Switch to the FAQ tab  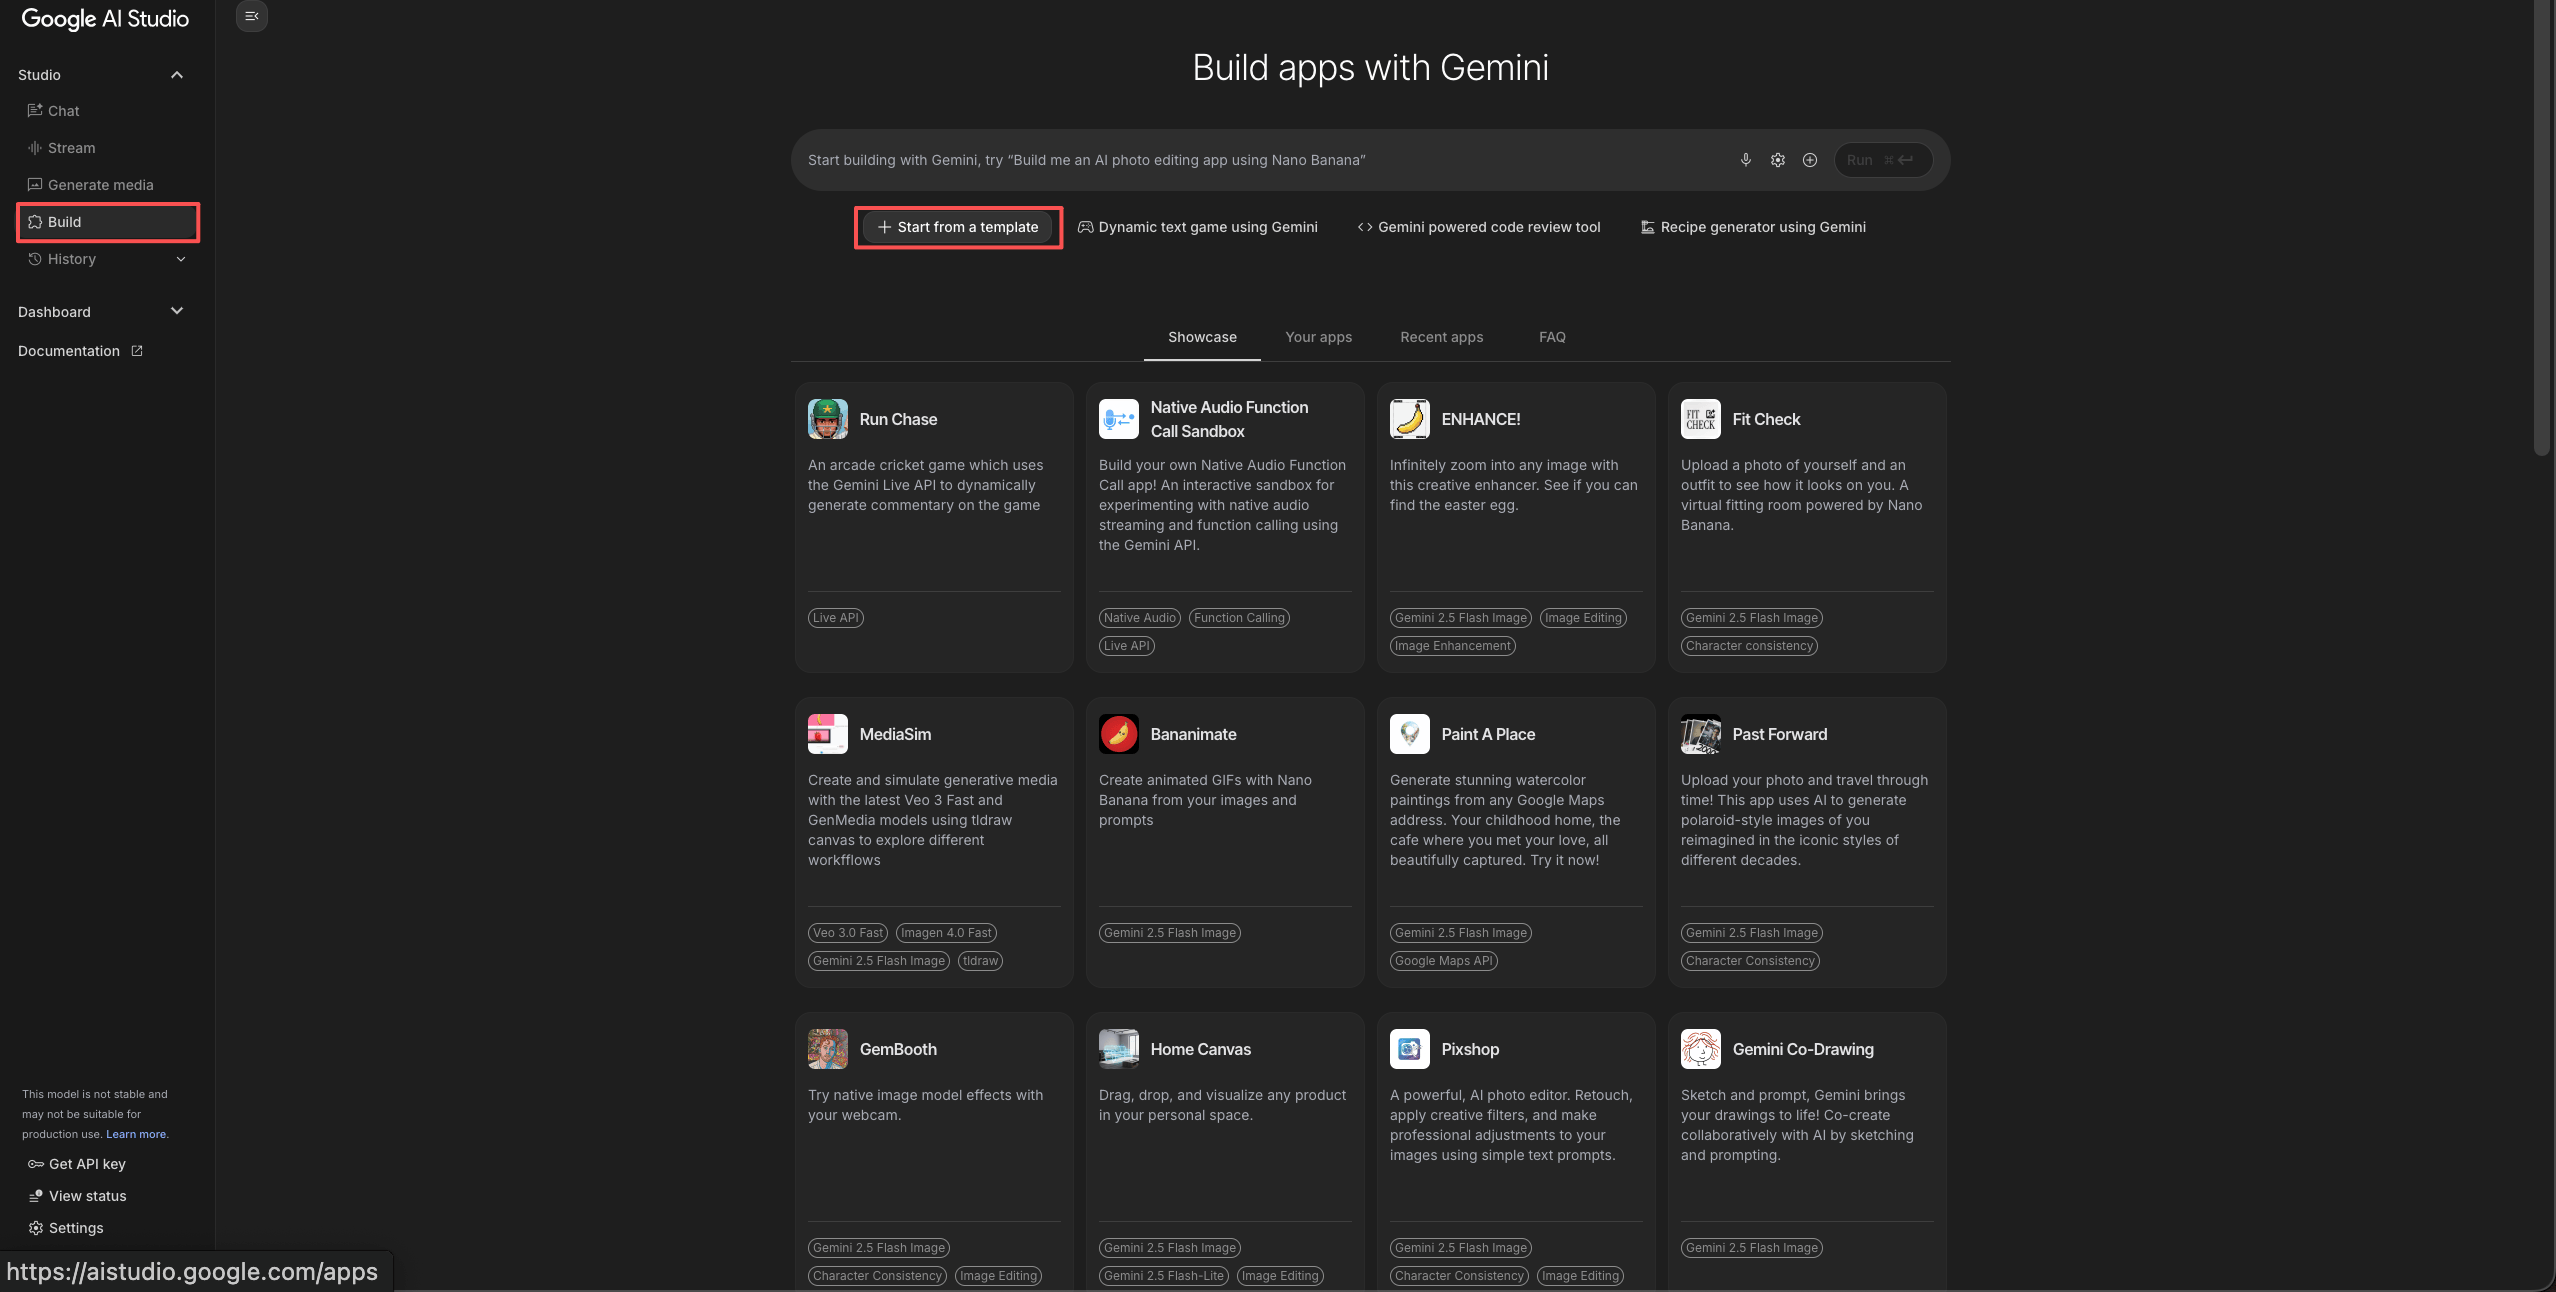(1552, 337)
